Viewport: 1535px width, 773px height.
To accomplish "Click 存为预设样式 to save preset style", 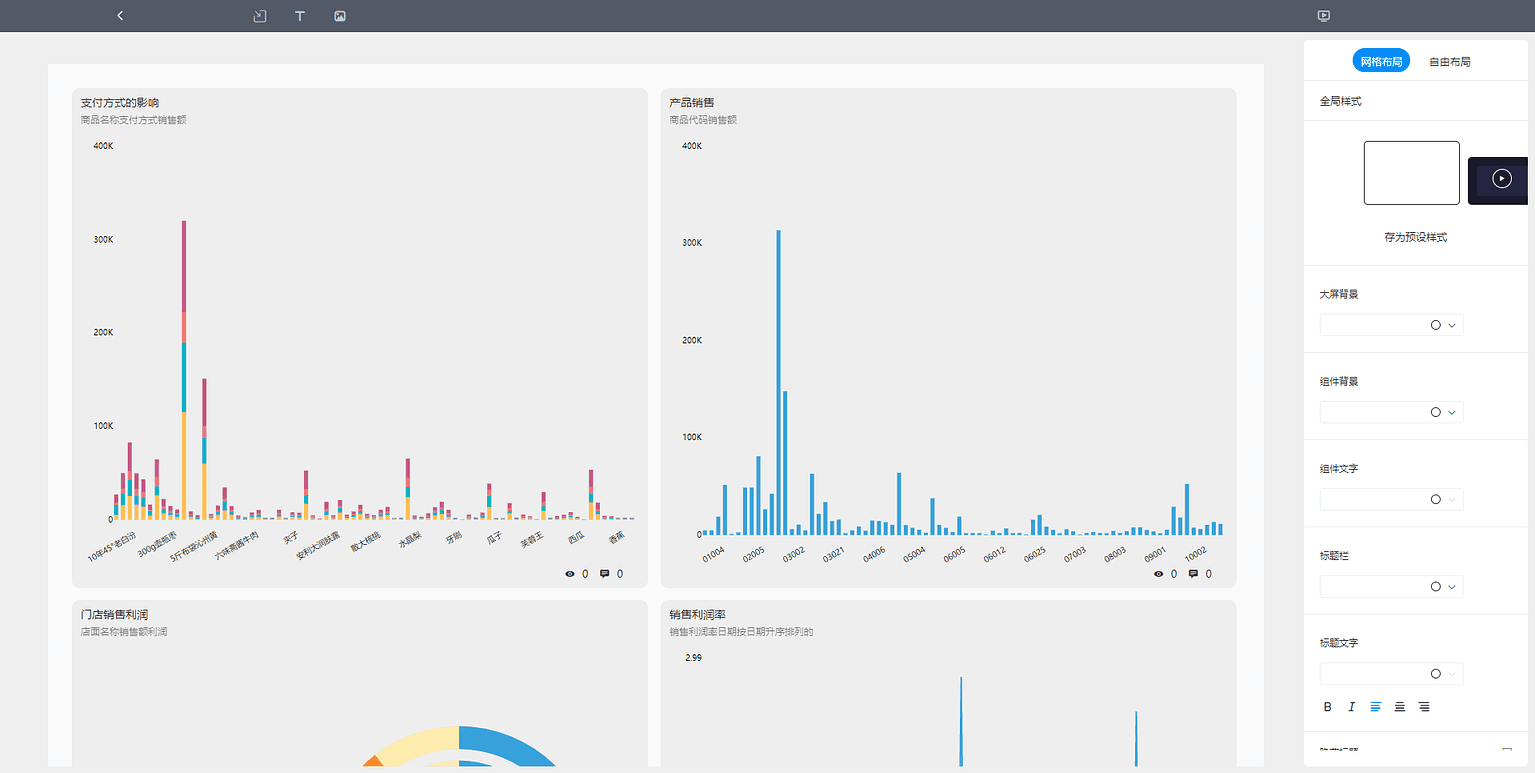I will 1415,237.
